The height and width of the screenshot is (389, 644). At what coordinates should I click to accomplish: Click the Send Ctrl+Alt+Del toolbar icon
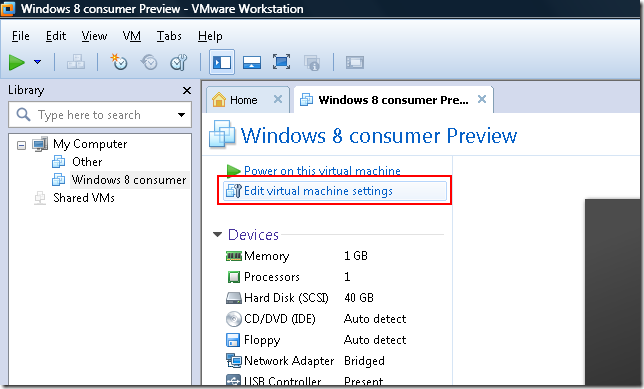[76, 62]
